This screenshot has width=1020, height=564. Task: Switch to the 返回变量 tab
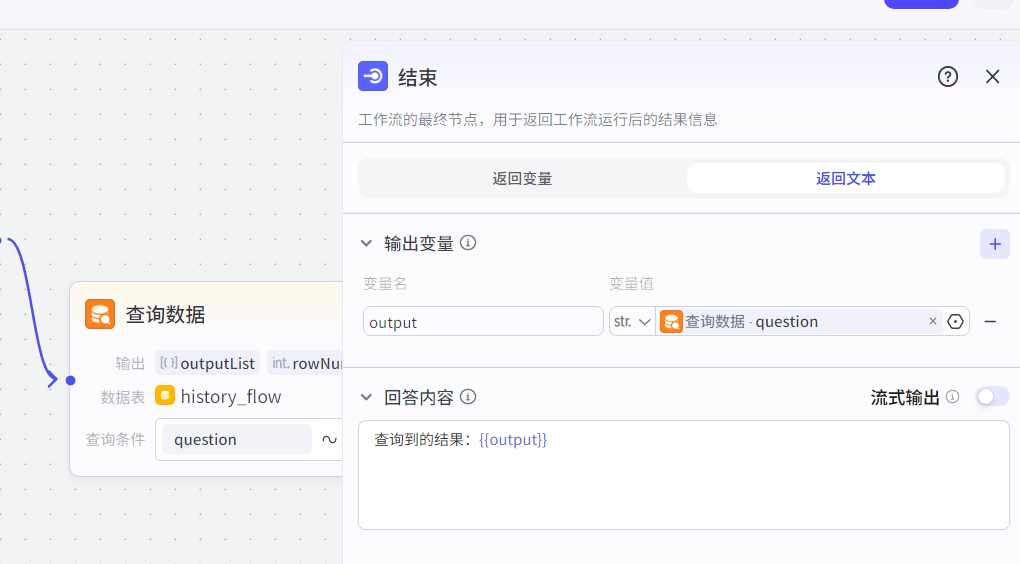pos(522,178)
